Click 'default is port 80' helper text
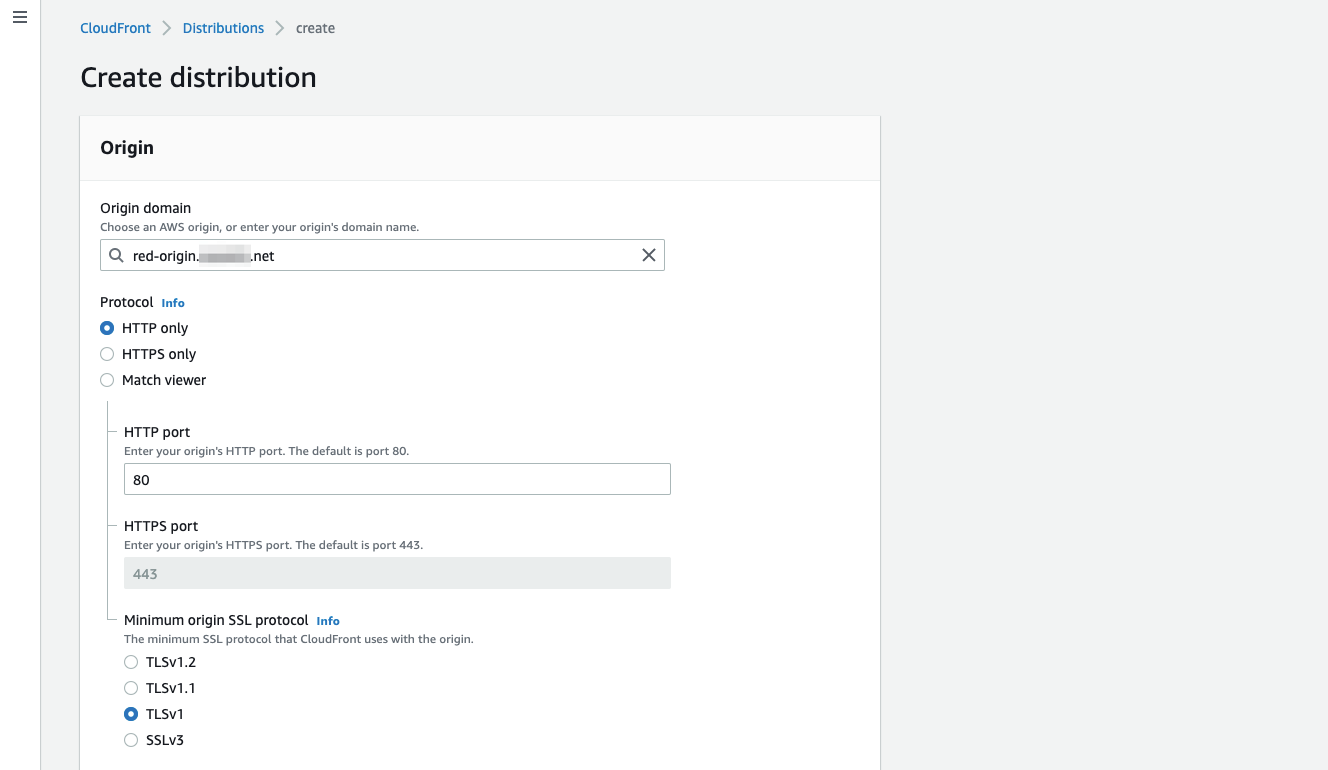 pyautogui.click(x=266, y=451)
